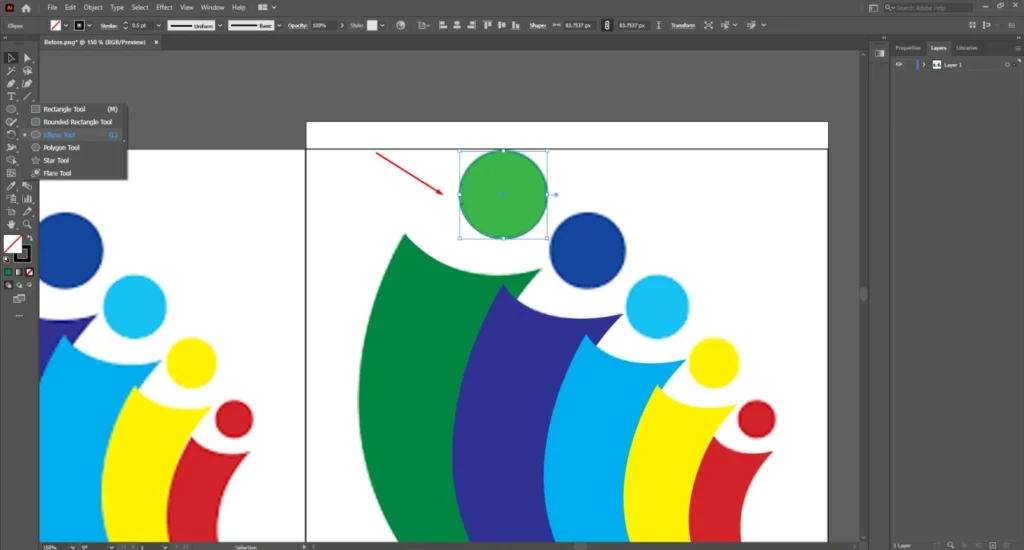The height and width of the screenshot is (550, 1024).
Task: Open the Object menu
Action: click(93, 8)
